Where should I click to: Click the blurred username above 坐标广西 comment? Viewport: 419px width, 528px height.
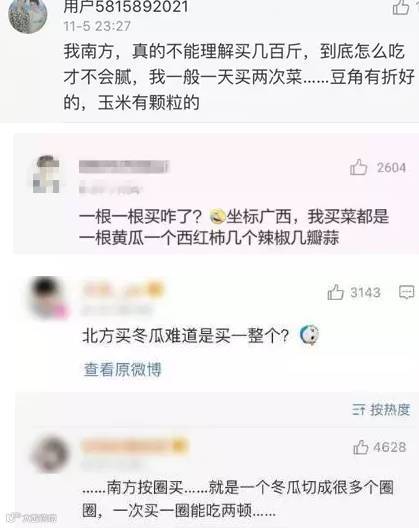click(x=124, y=167)
